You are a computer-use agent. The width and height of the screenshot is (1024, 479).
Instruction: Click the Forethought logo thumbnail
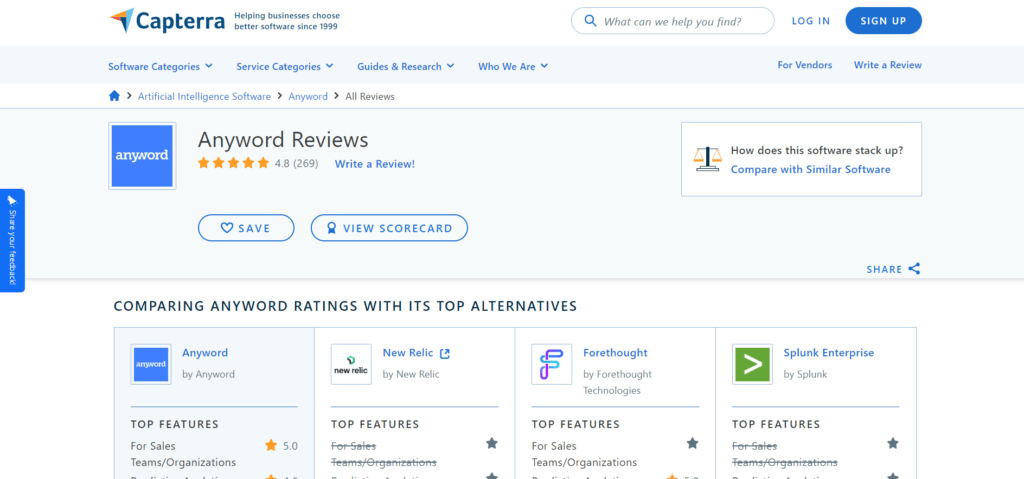click(551, 364)
